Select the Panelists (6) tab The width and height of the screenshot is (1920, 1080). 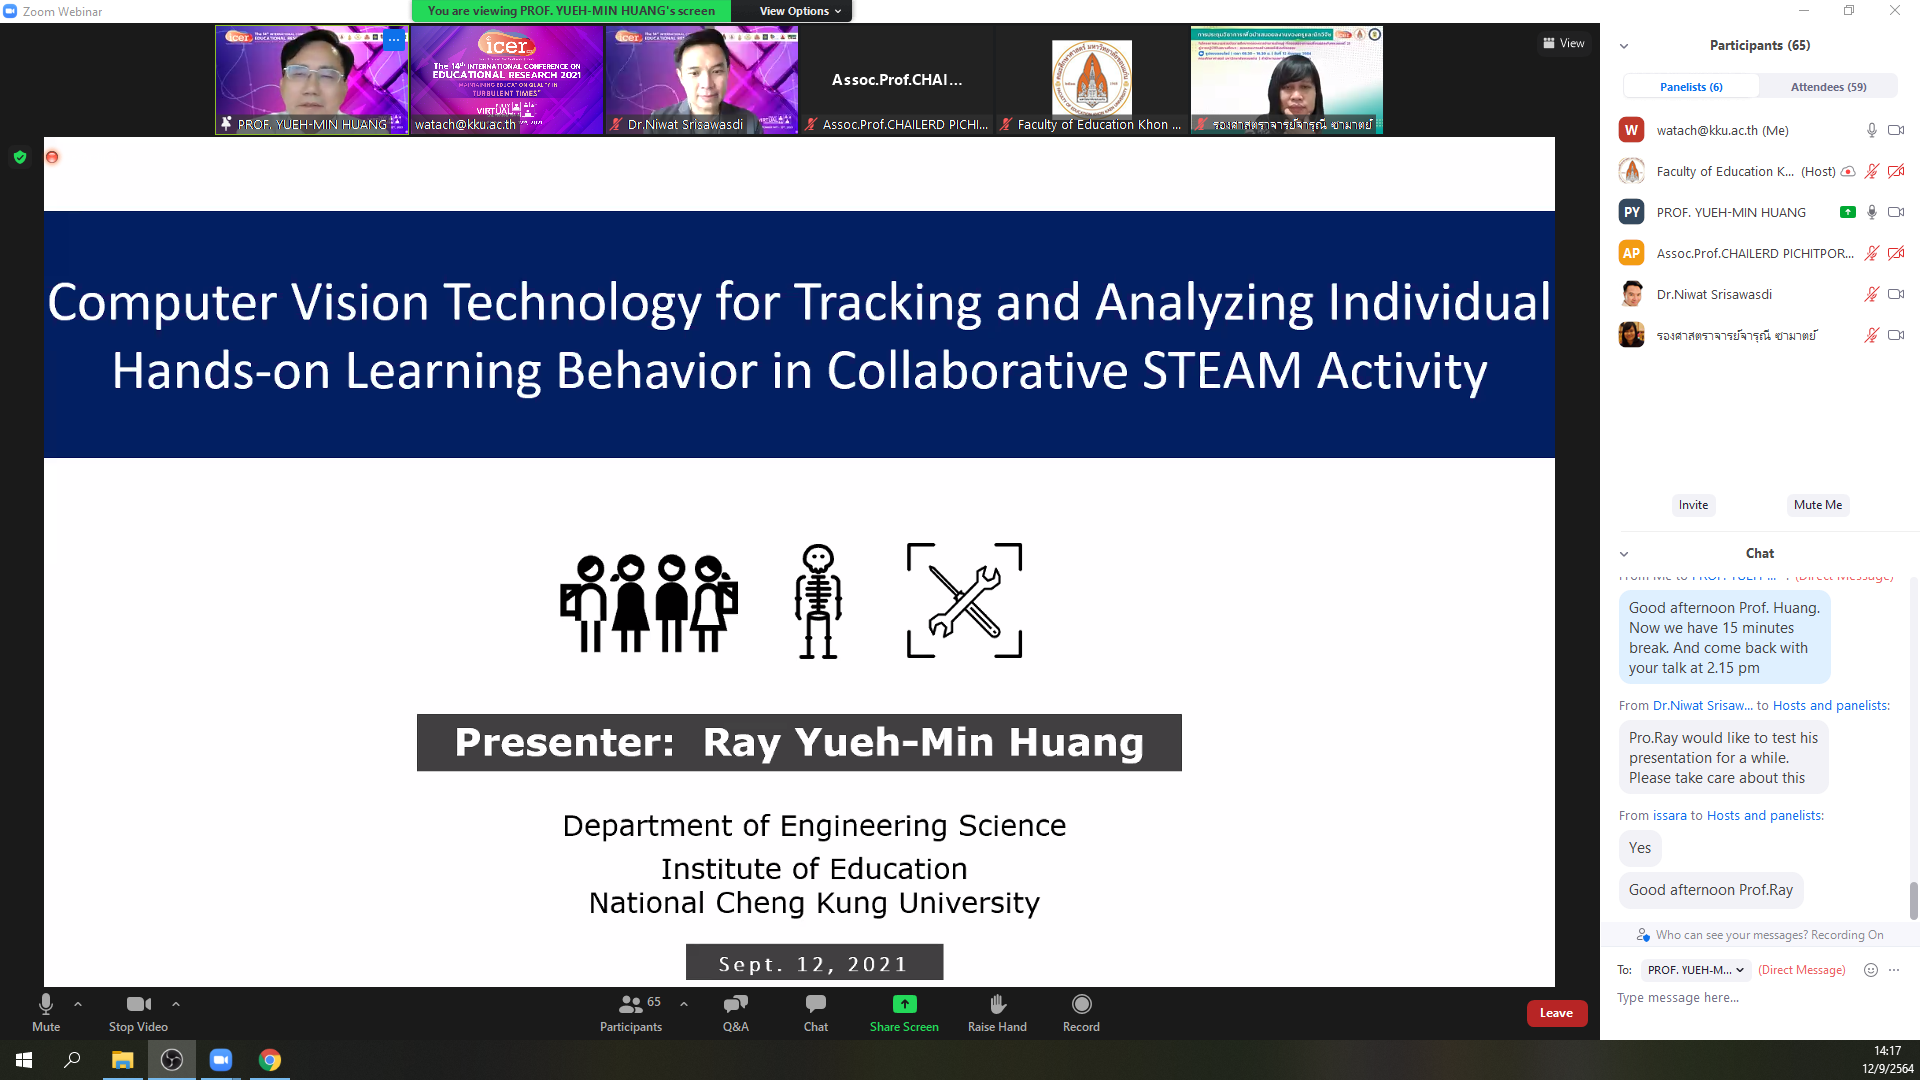(1690, 87)
